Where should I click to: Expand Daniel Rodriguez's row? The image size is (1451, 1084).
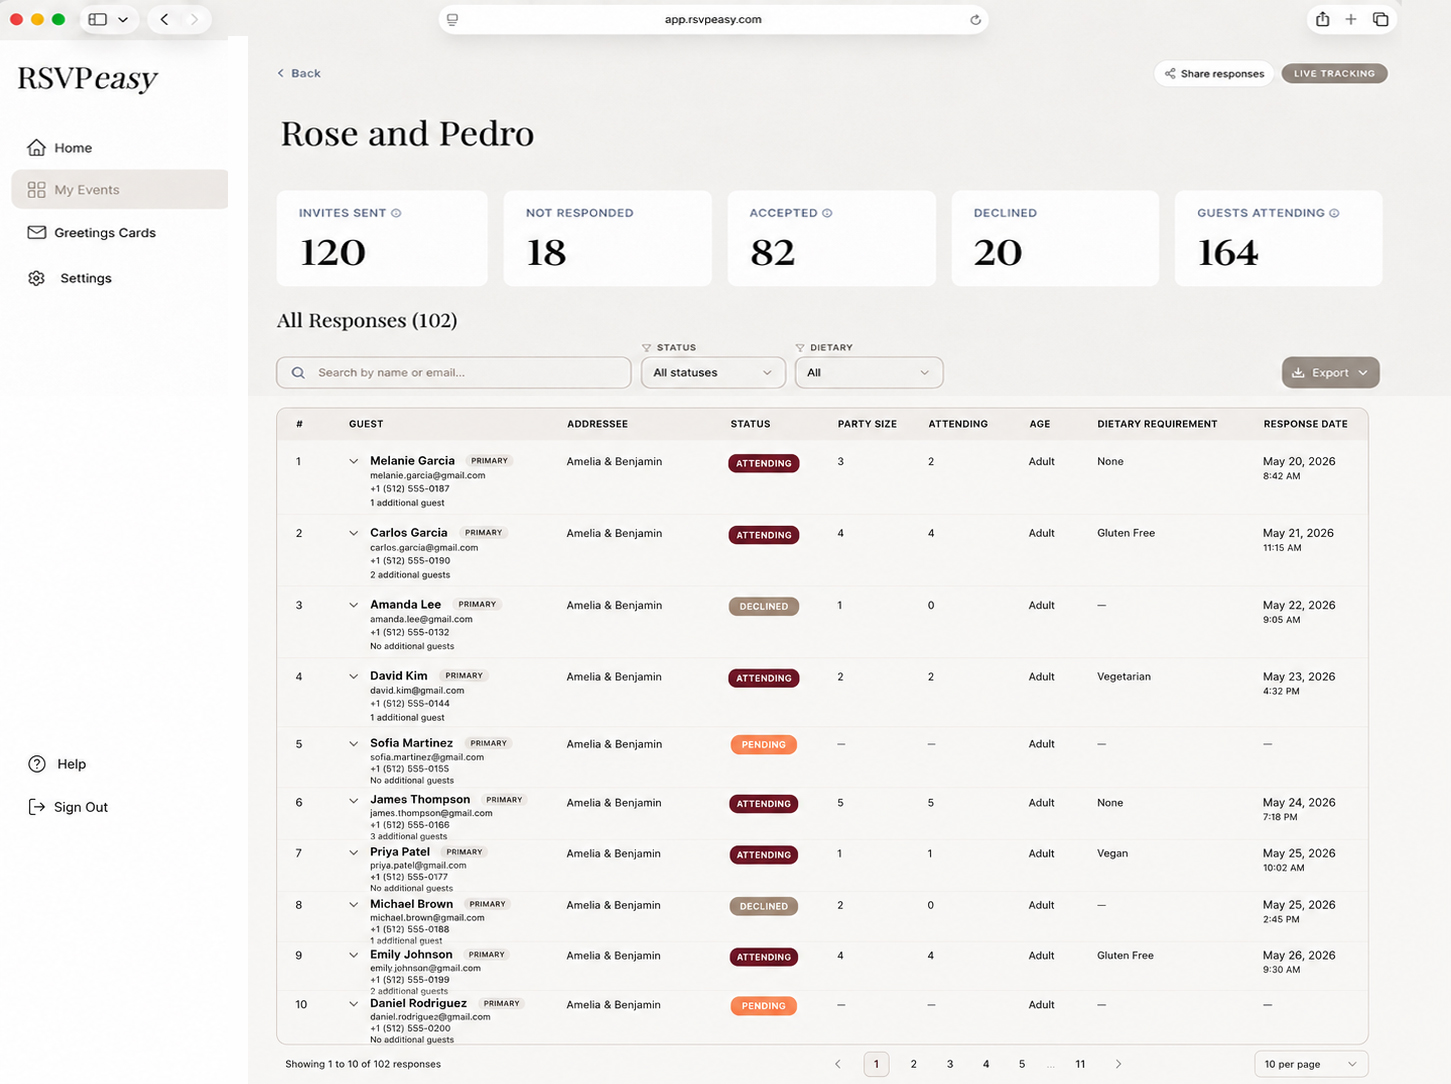point(353,1004)
